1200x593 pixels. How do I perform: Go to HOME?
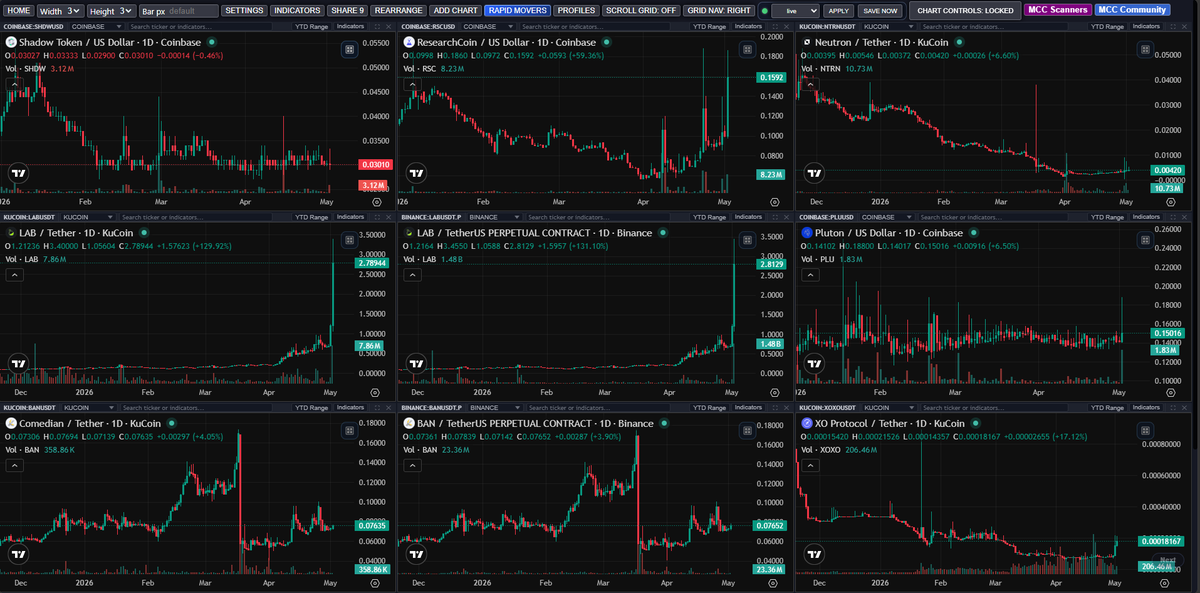[19, 10]
